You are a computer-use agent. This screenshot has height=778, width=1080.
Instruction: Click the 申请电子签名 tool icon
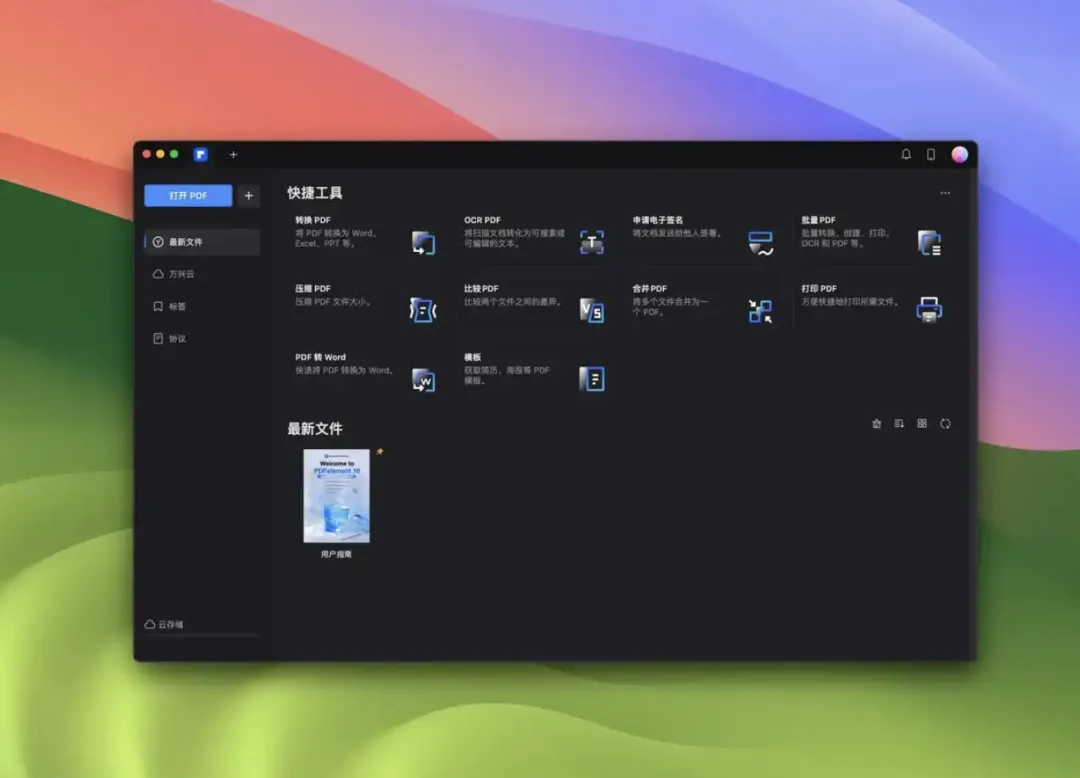[760, 243]
